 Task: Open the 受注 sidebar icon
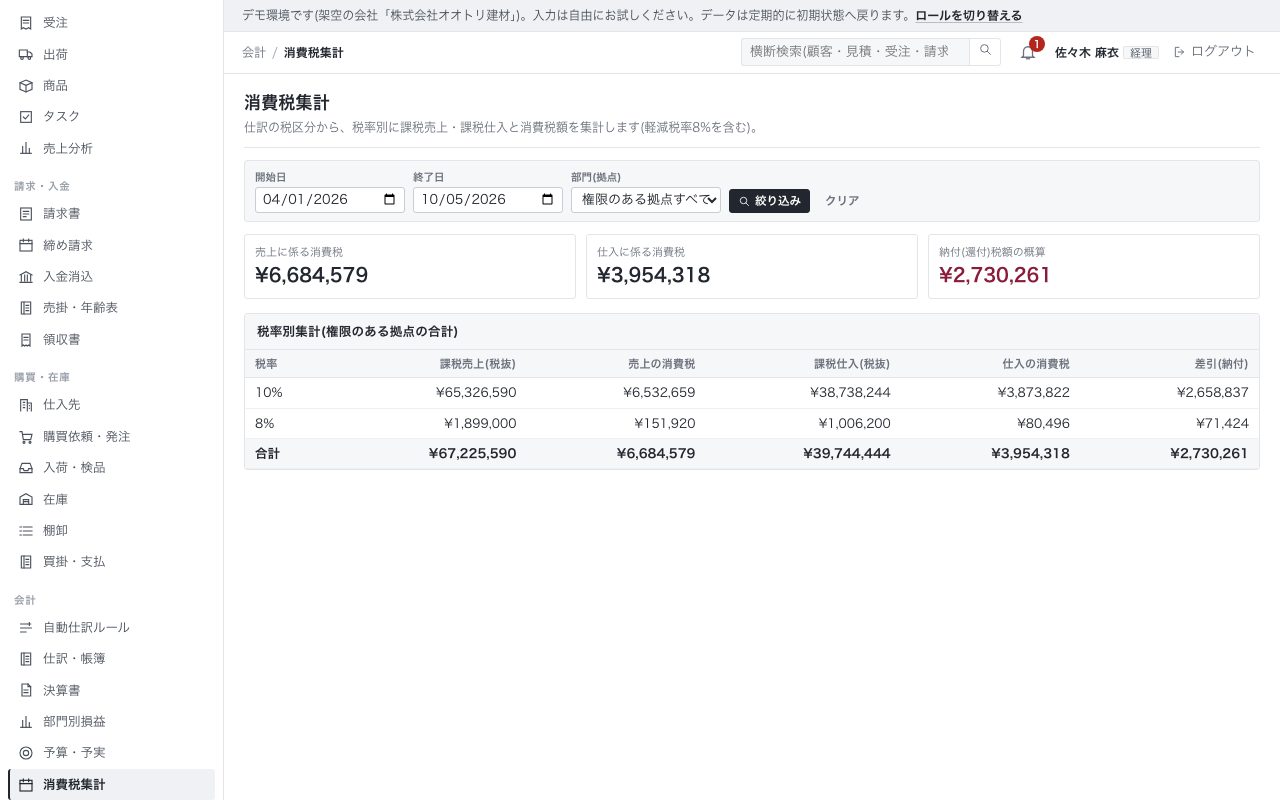click(x=26, y=22)
